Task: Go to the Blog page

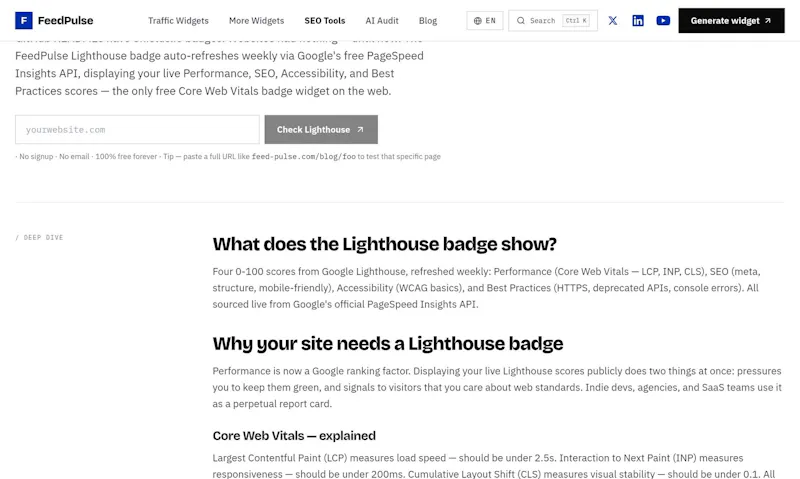Action: click(x=428, y=20)
